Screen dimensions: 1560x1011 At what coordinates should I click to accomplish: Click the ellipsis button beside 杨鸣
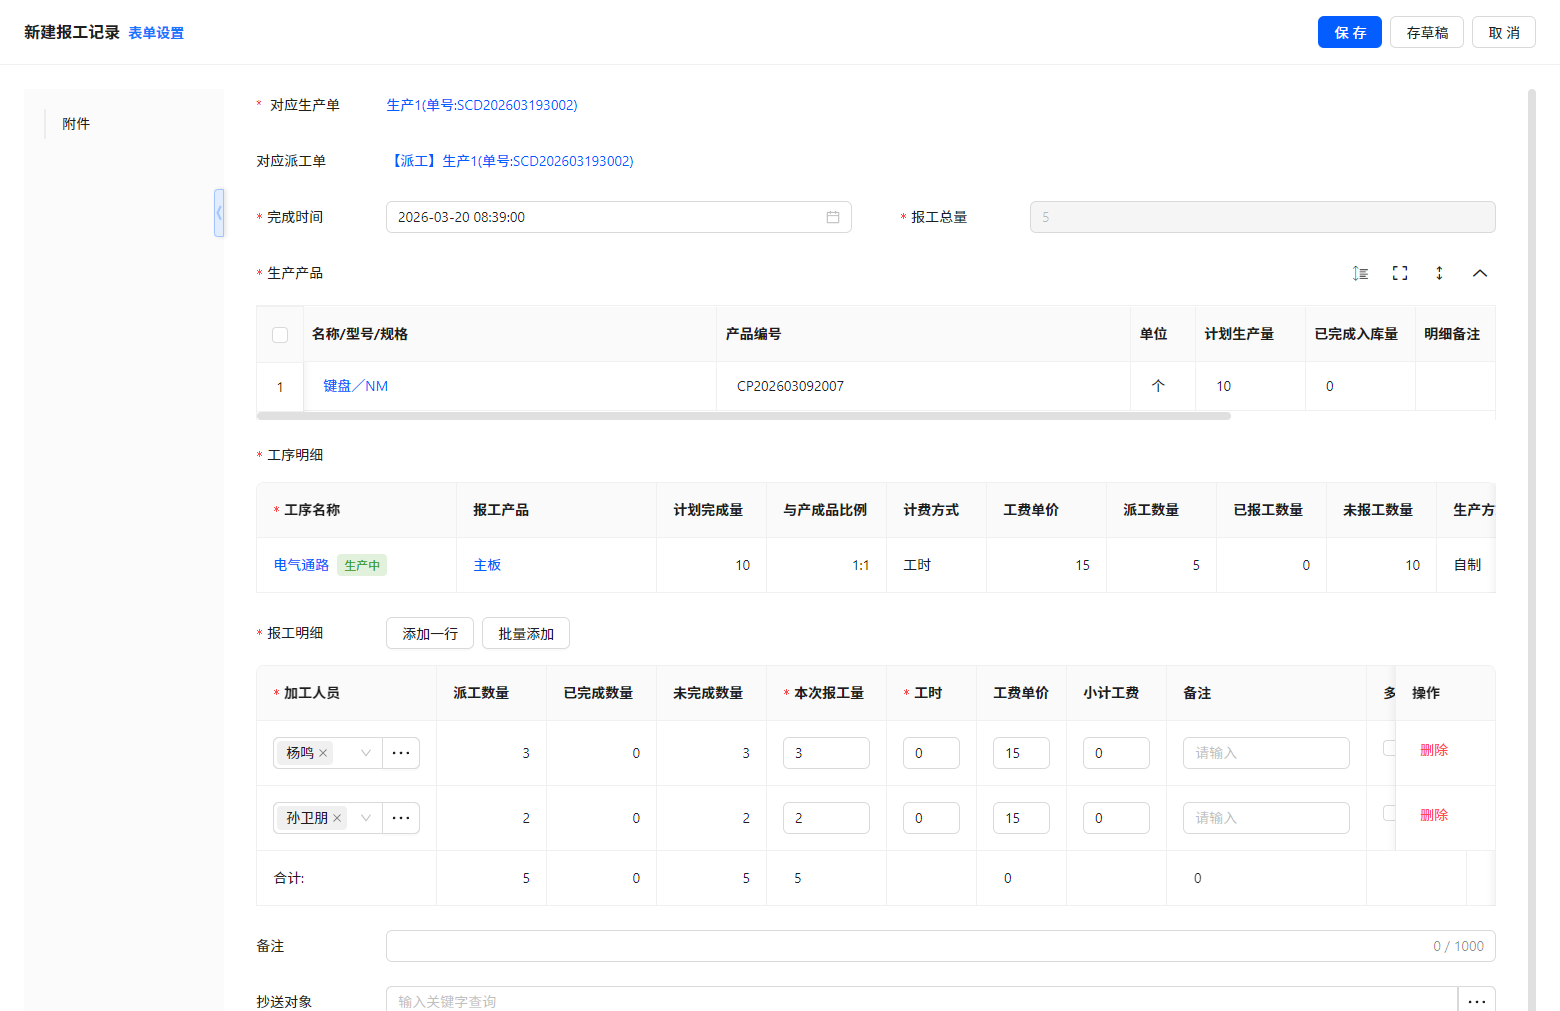click(401, 753)
